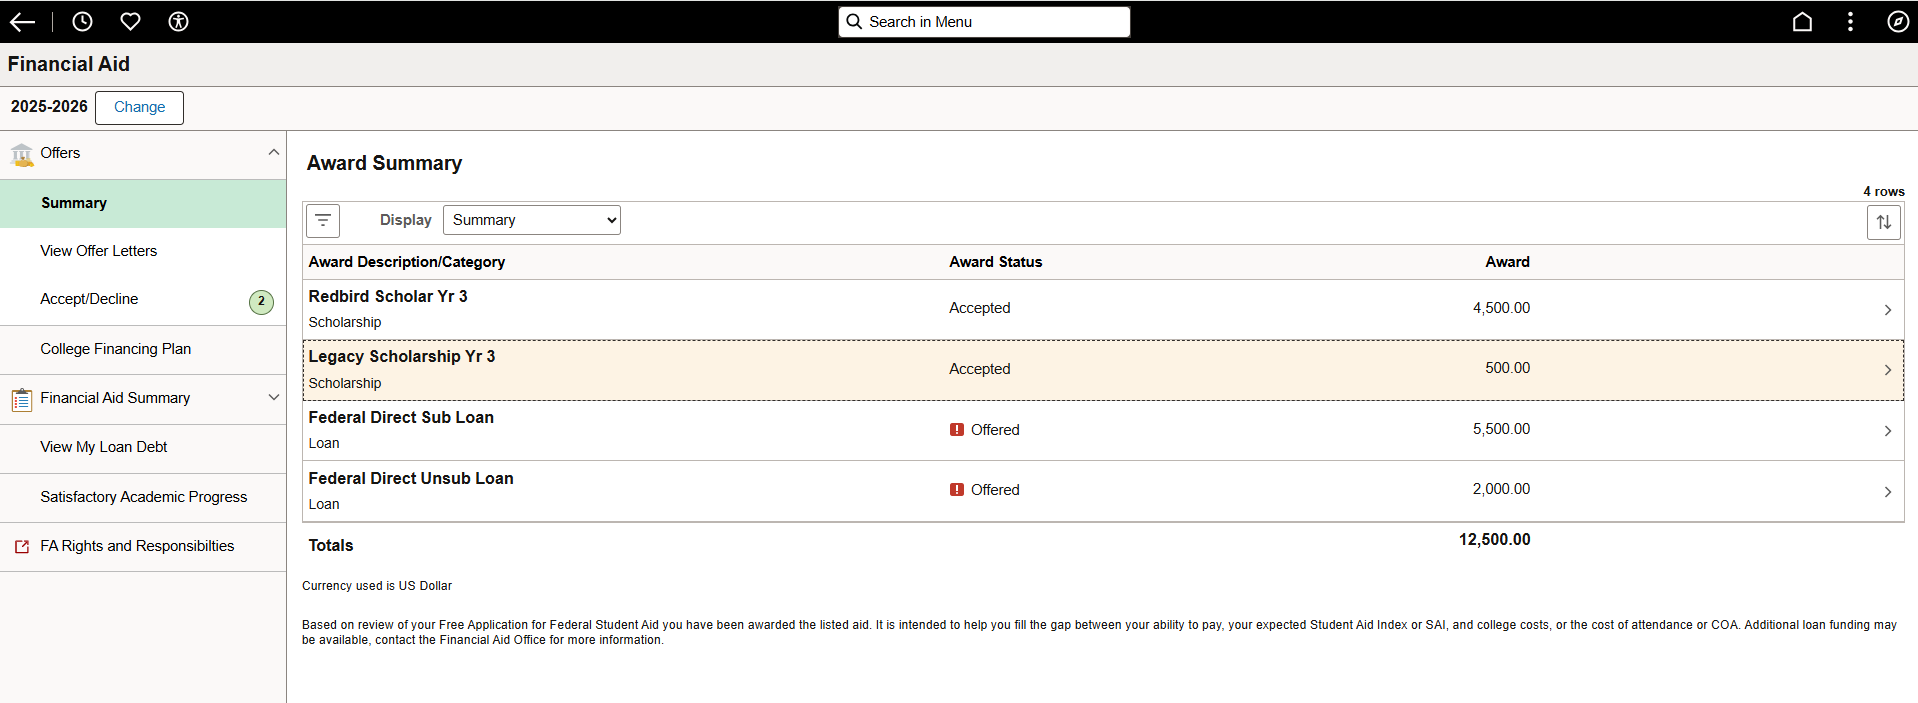Image resolution: width=1918 pixels, height=703 pixels.
Task: Click the 500.00 award amount
Action: pos(1507,368)
